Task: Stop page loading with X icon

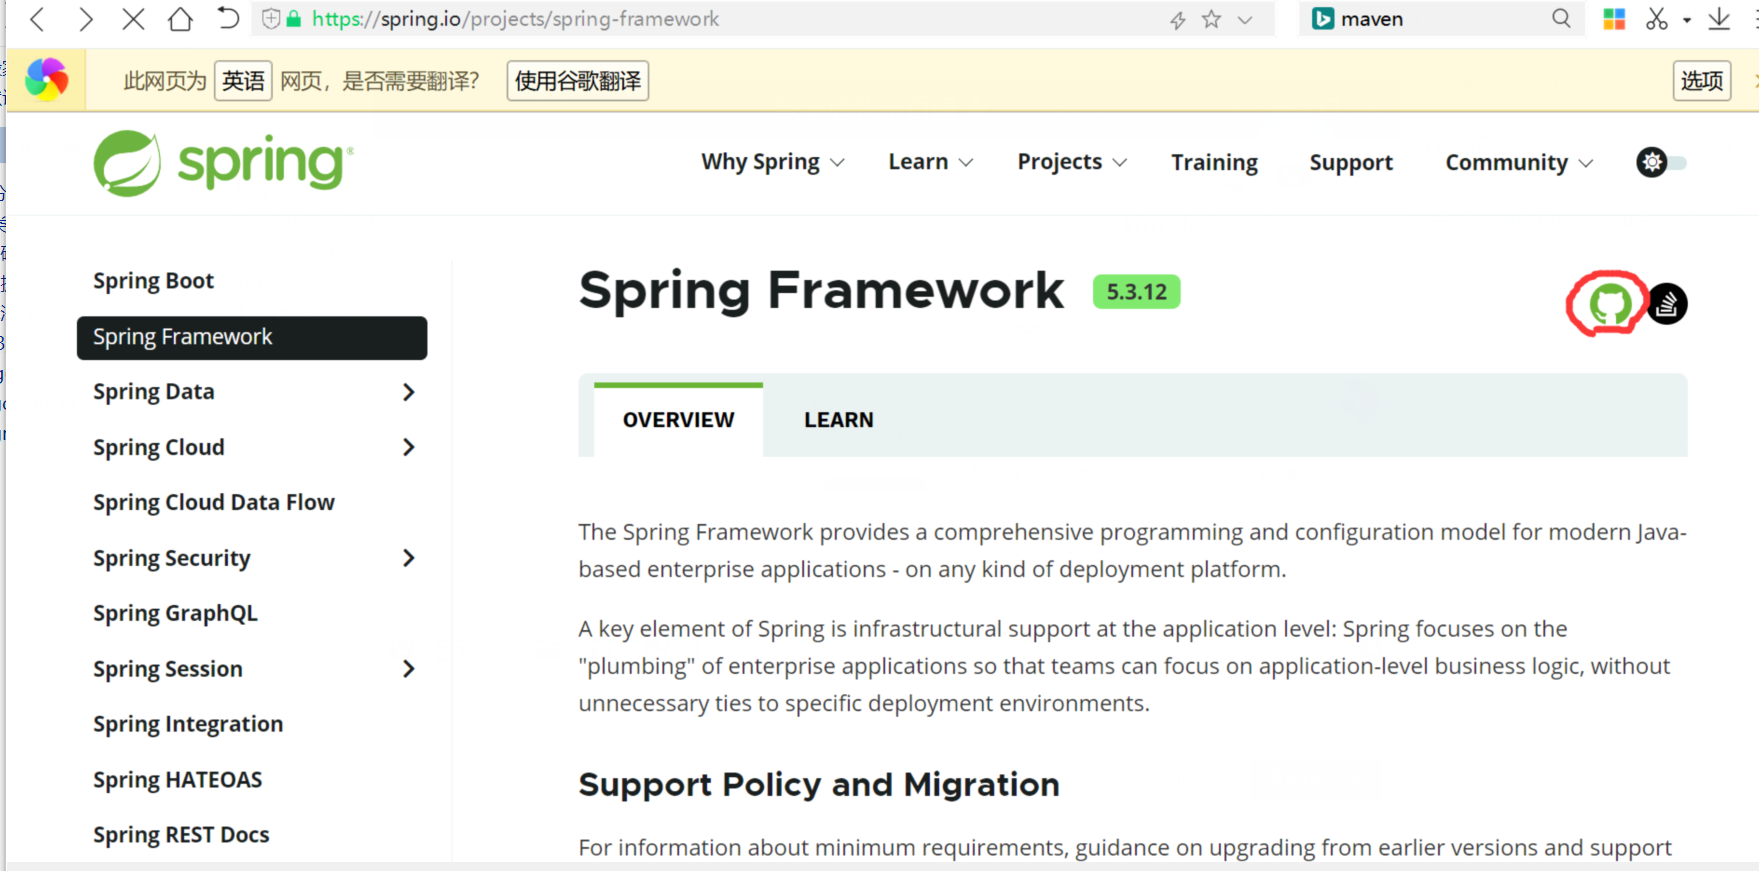Action: 133,19
